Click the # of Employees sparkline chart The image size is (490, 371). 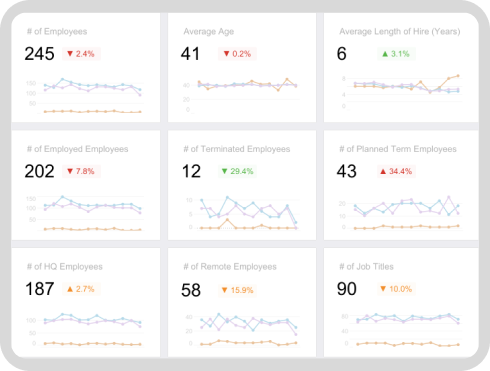click(85, 96)
